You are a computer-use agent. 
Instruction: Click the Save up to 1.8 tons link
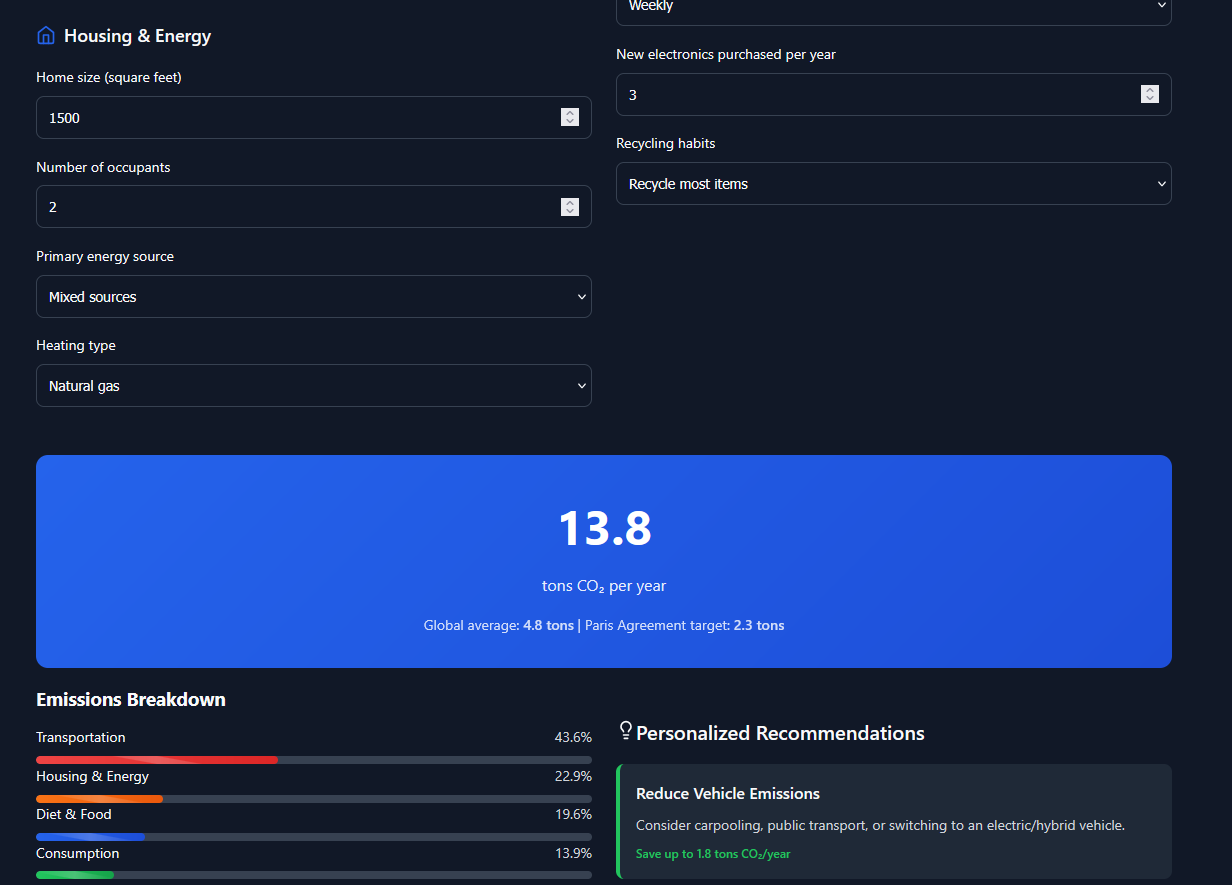point(713,854)
